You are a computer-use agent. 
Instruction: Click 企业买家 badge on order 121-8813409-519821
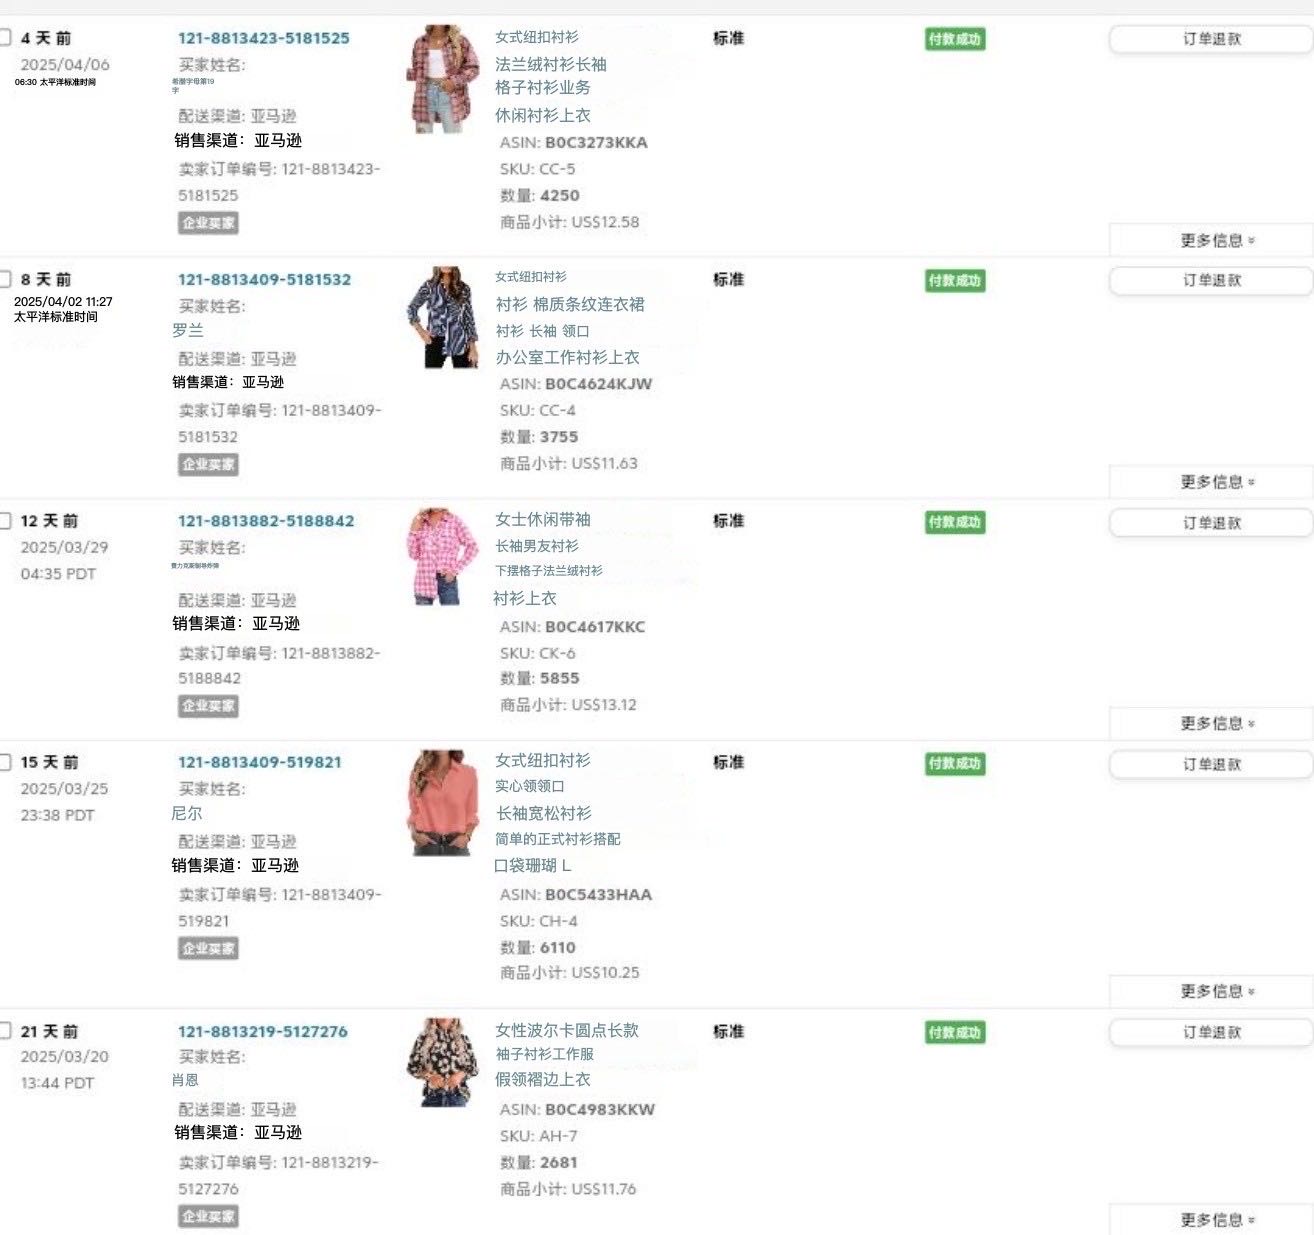click(208, 948)
